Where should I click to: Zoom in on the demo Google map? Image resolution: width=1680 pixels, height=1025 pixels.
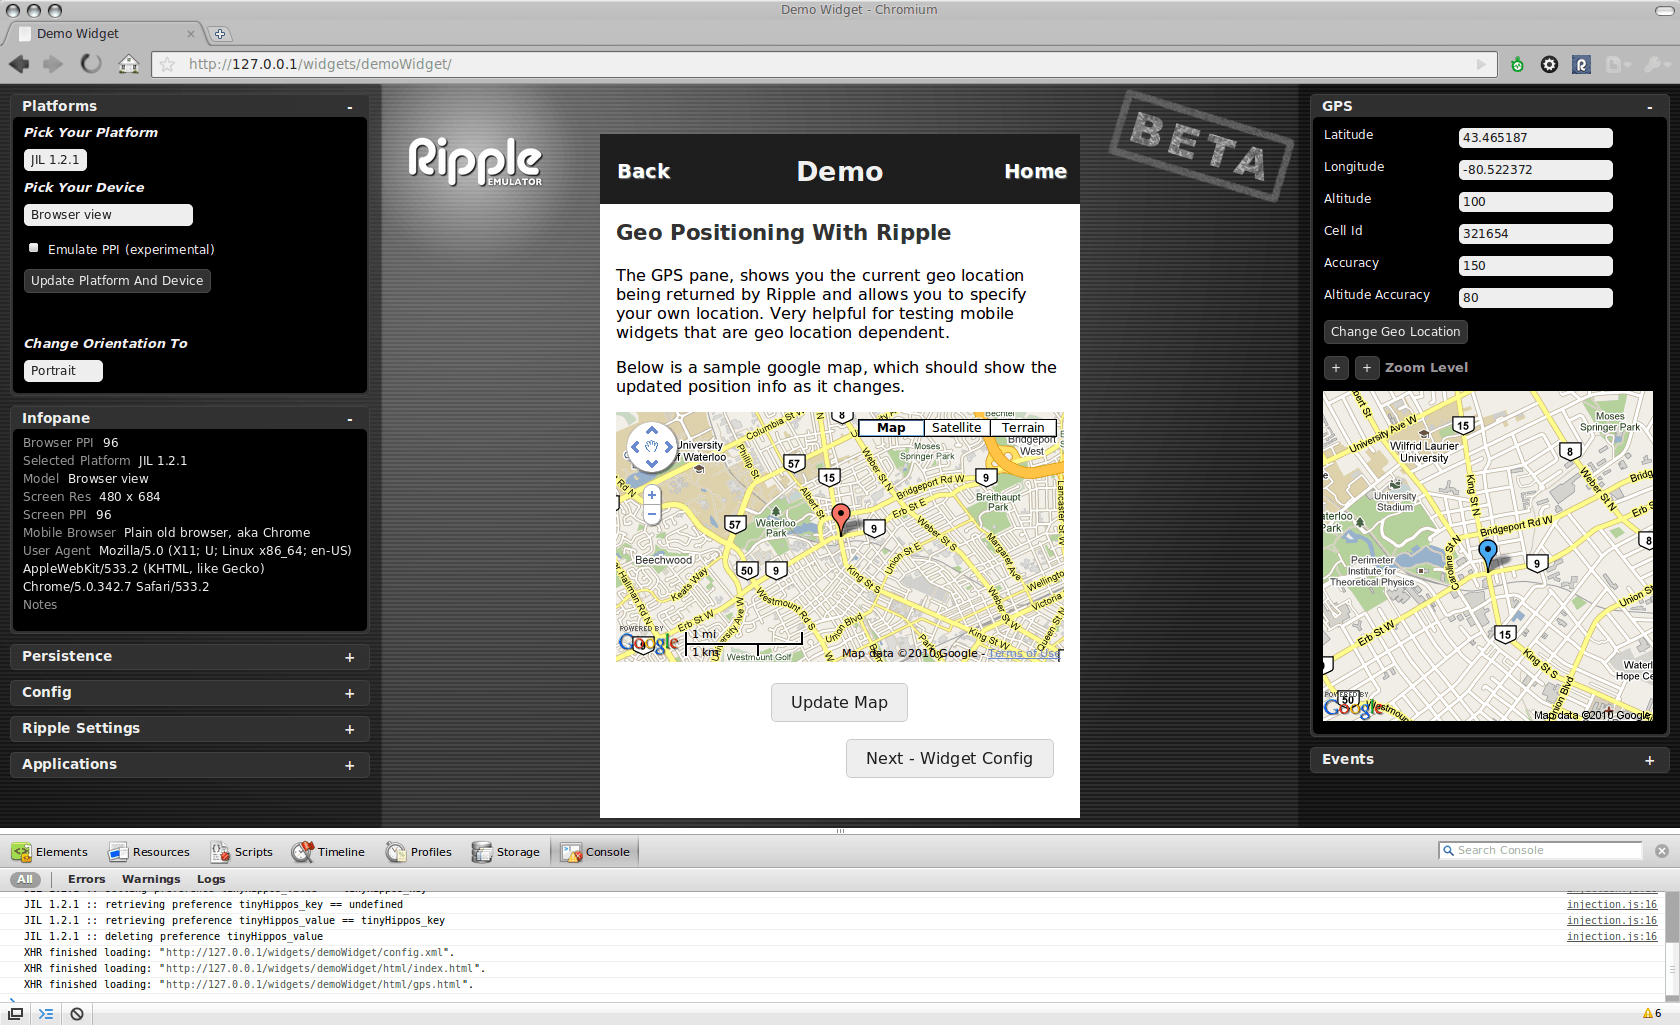point(652,495)
